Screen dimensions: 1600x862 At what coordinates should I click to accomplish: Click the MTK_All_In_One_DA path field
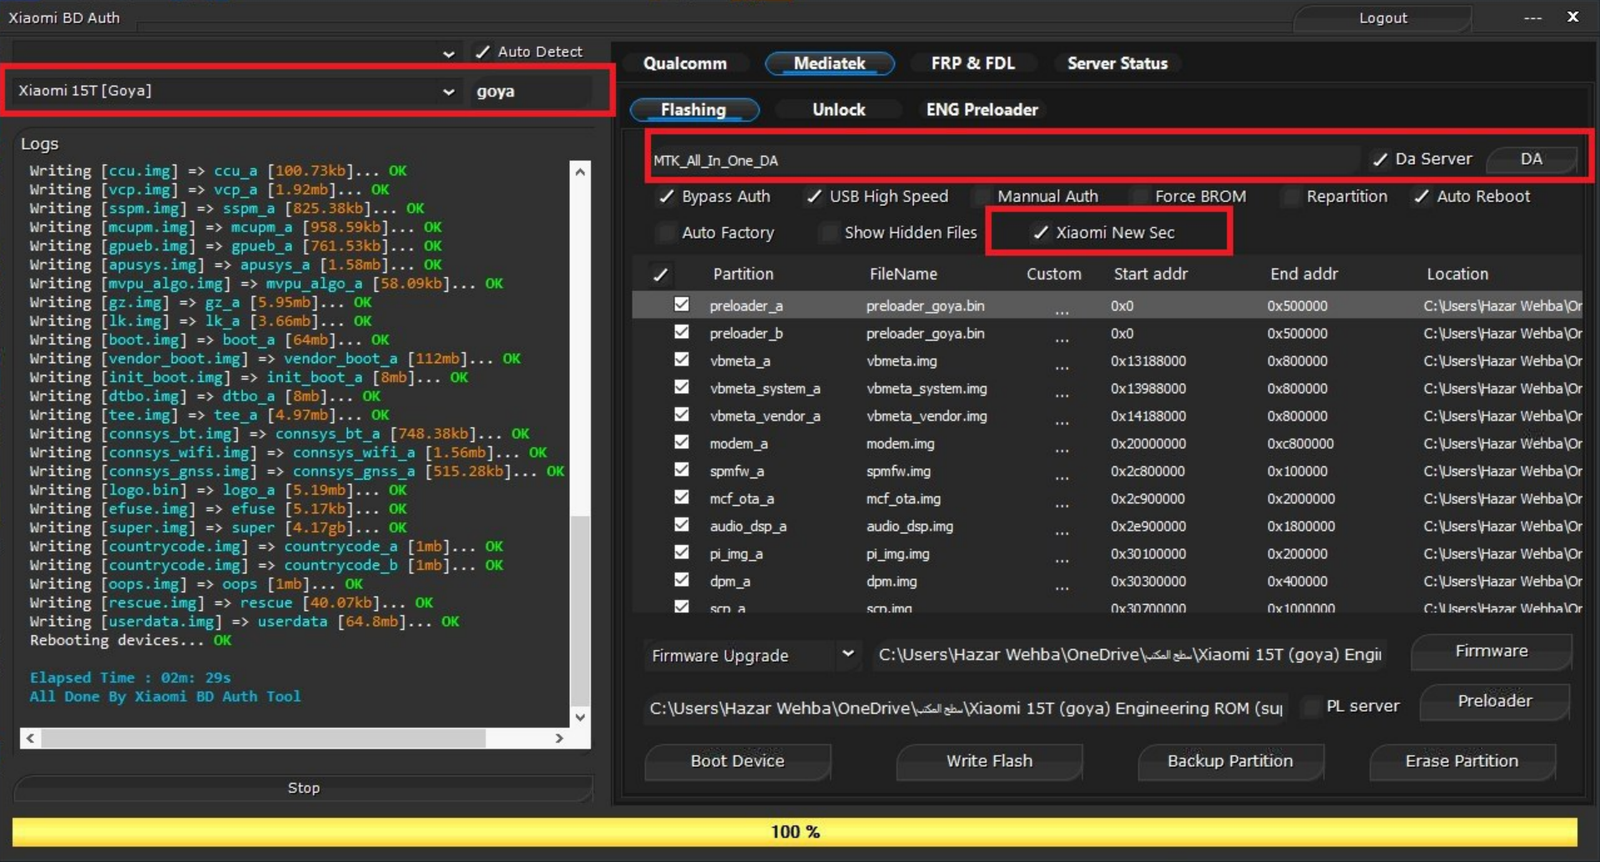point(1003,160)
